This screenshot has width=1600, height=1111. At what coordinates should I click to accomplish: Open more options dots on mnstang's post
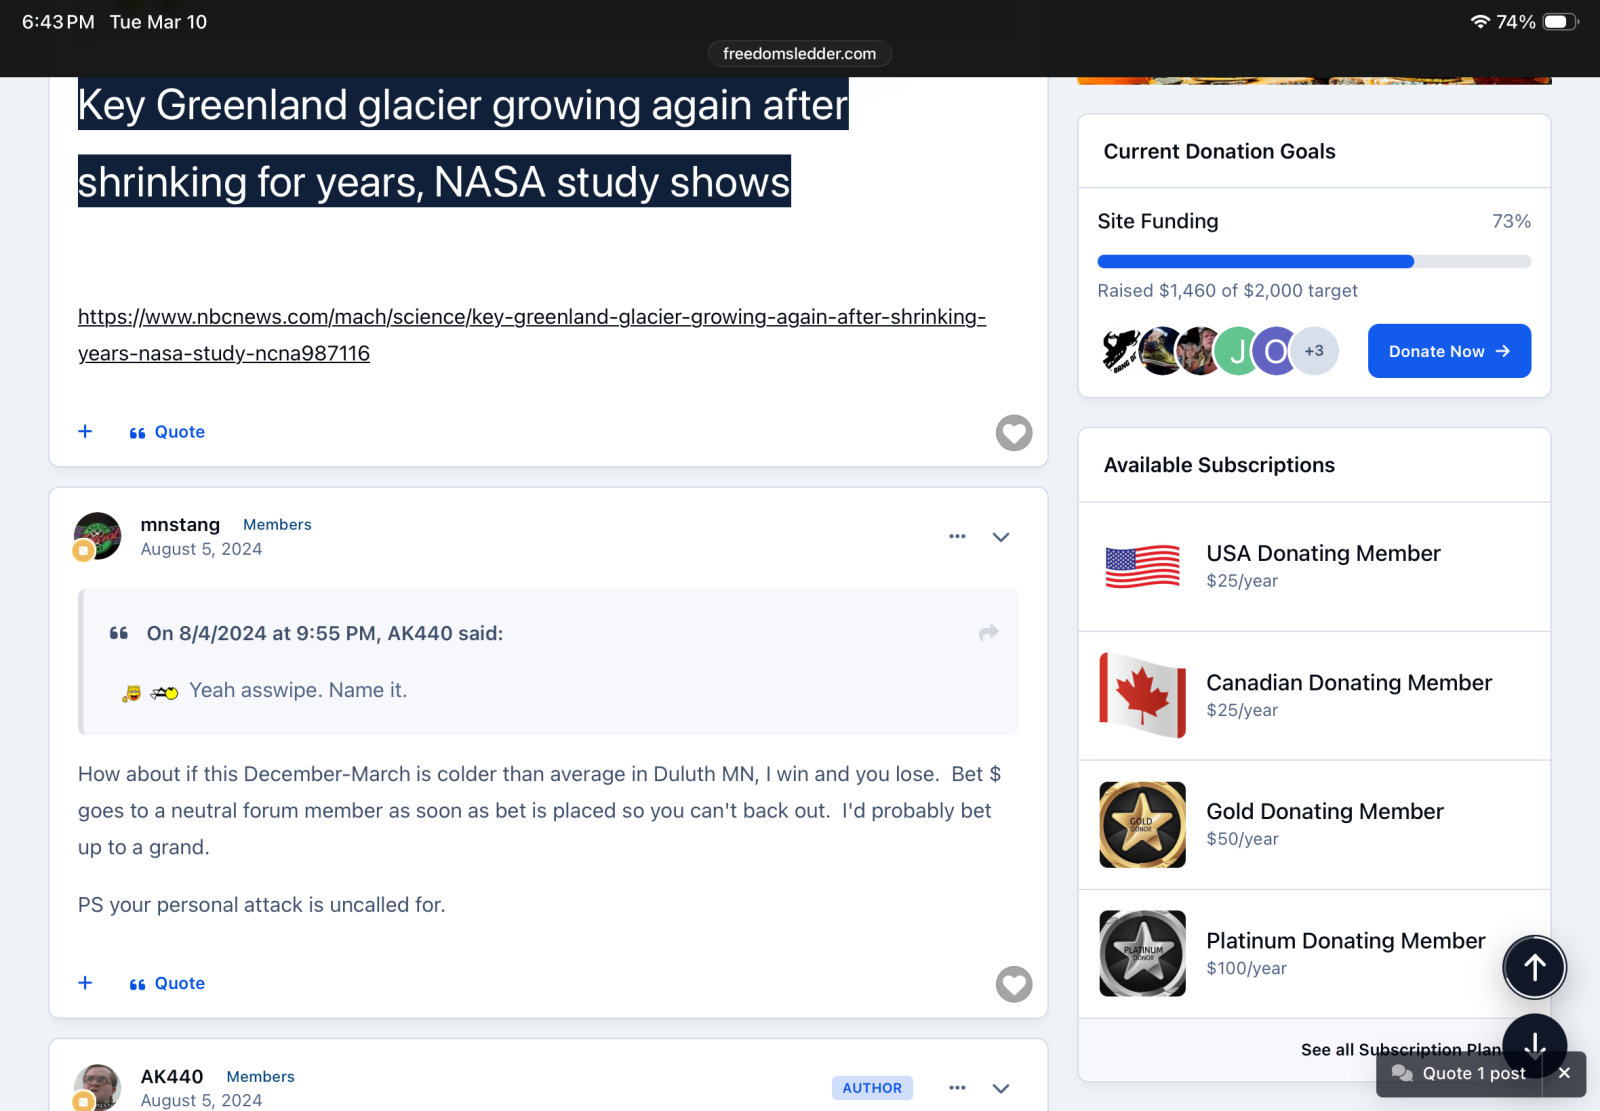(957, 537)
